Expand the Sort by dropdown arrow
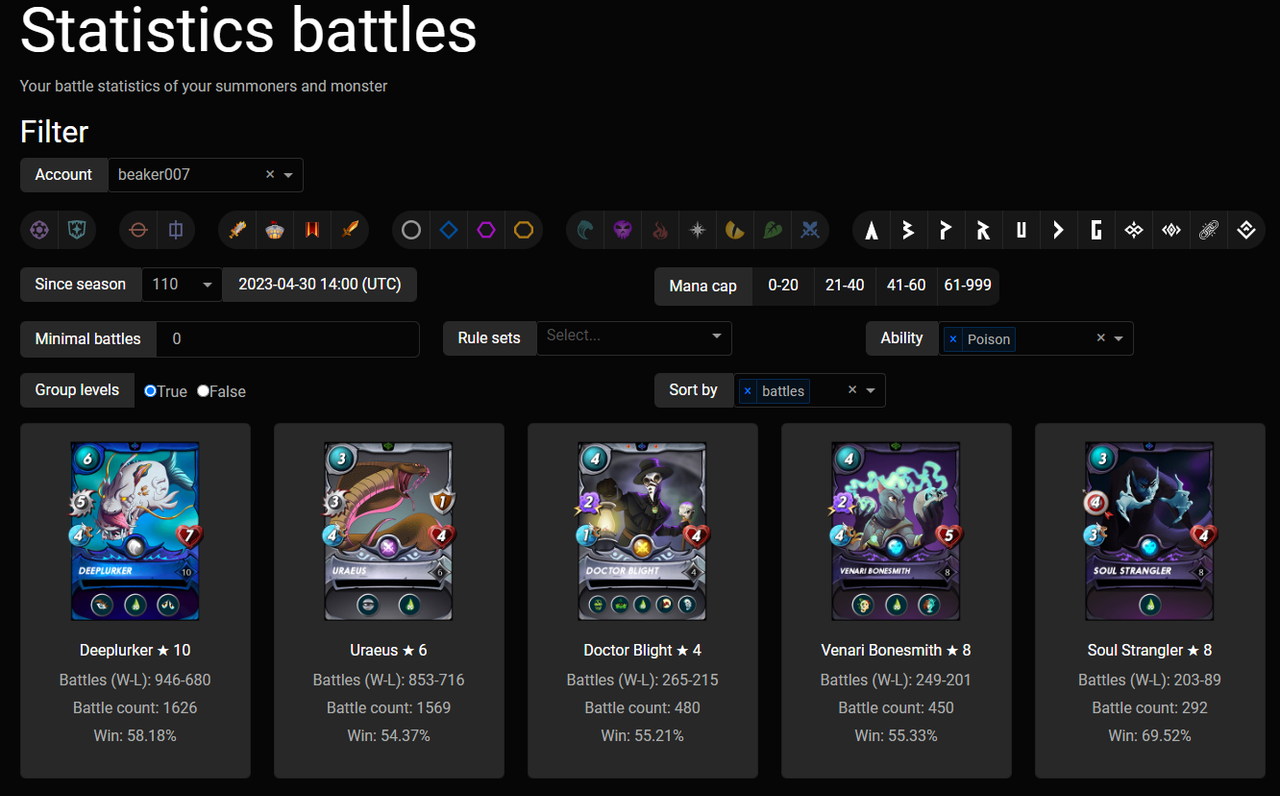1280x796 pixels. click(870, 391)
